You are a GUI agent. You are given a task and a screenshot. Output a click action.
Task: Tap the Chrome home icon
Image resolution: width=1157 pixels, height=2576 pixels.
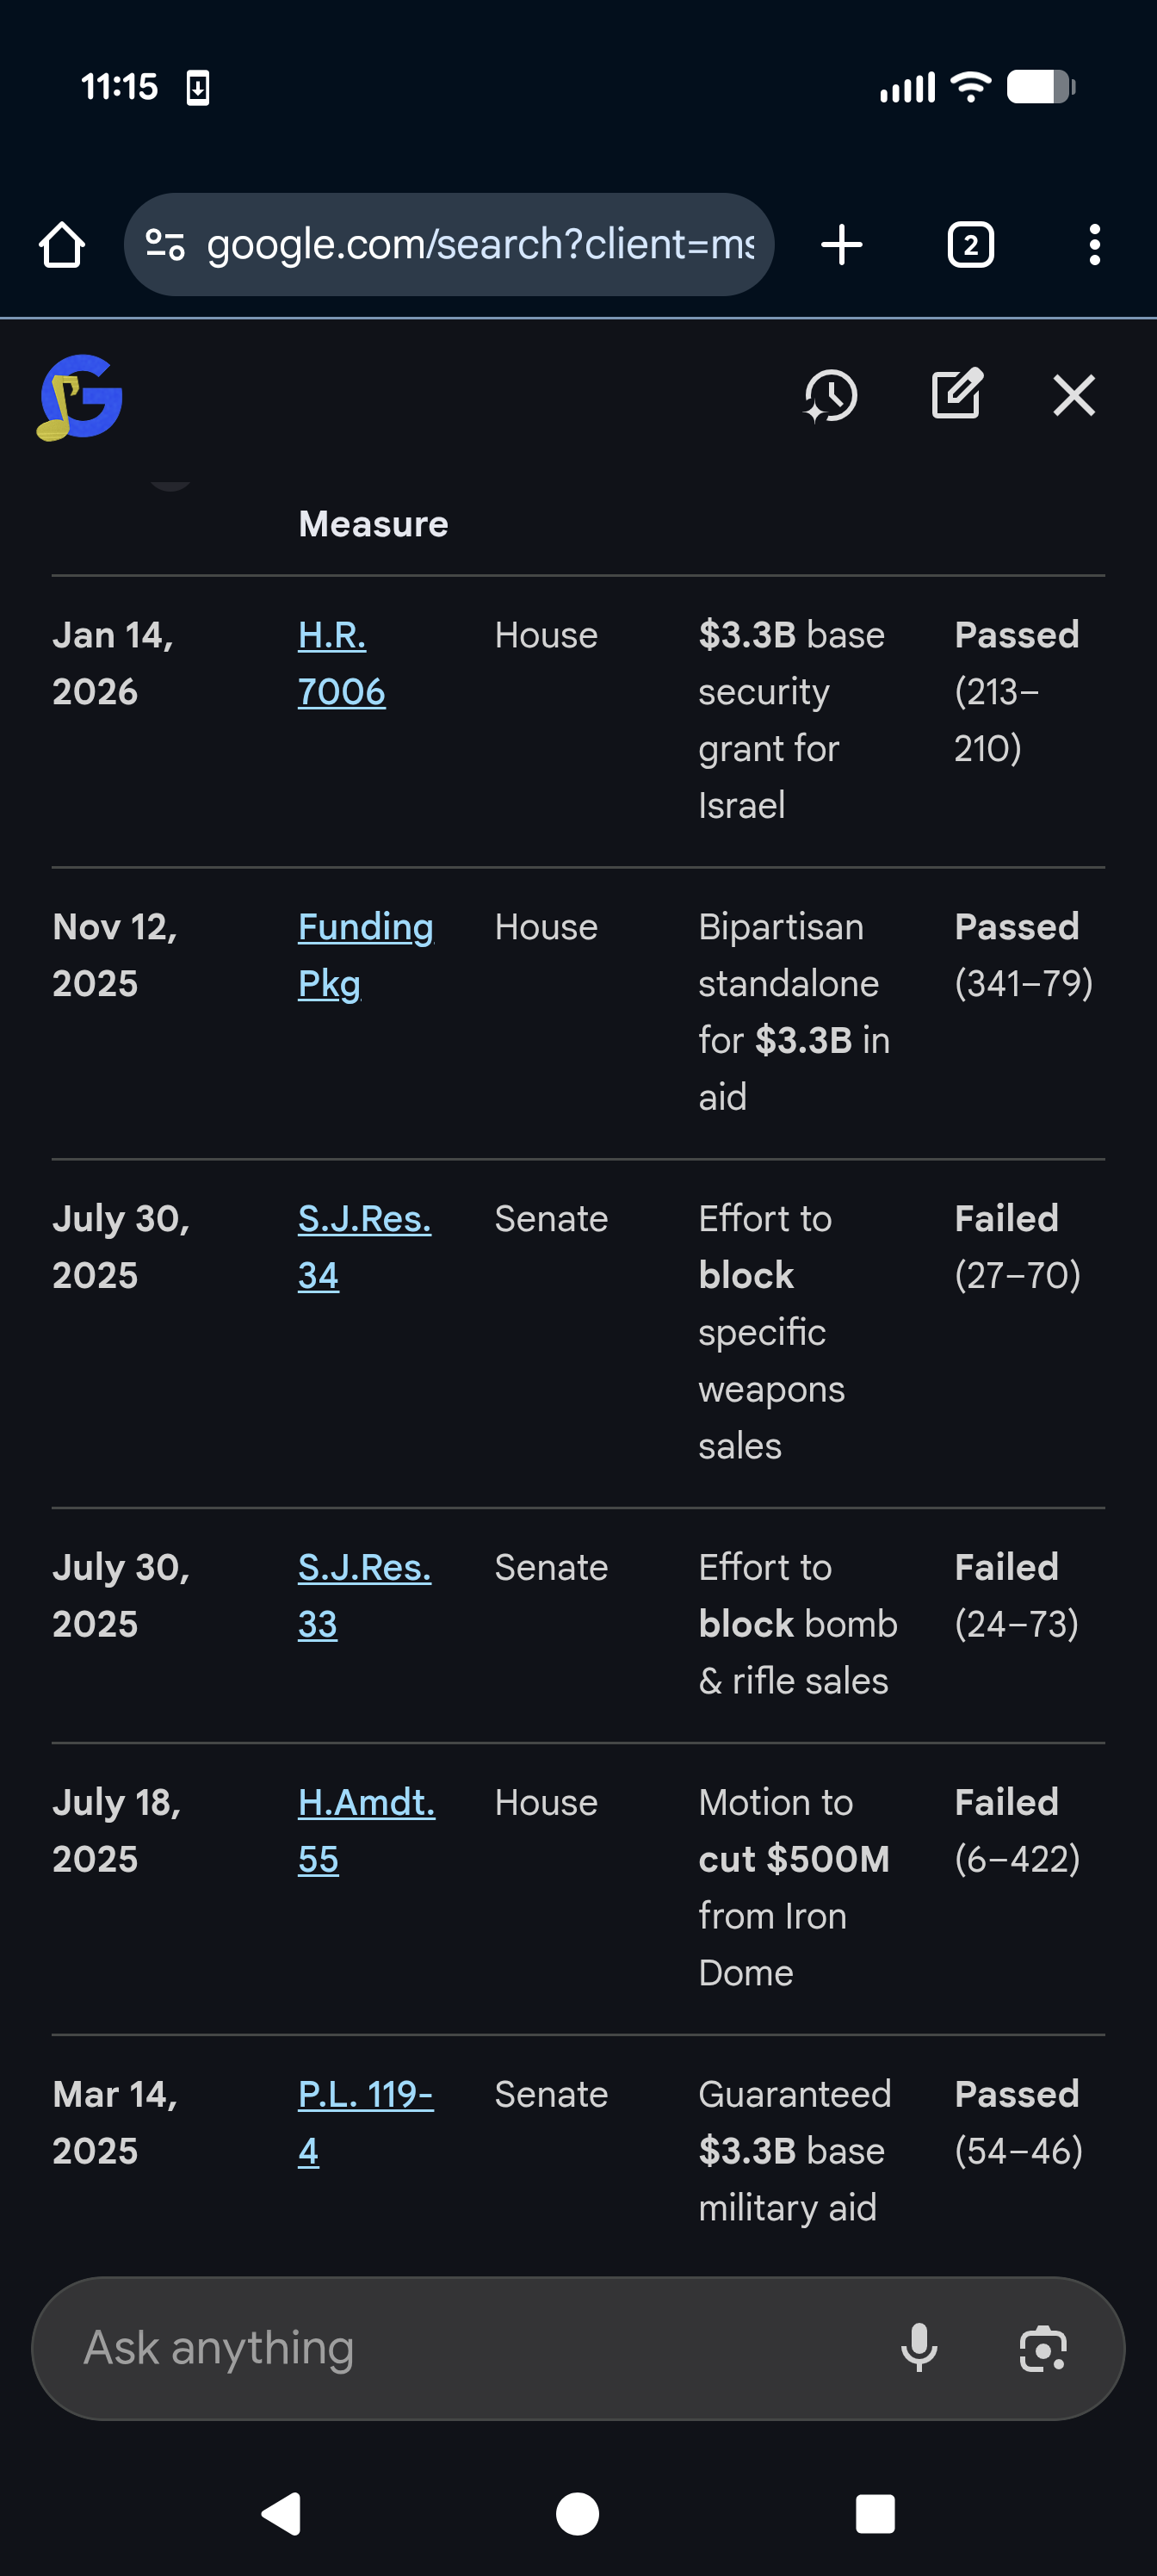(x=62, y=245)
